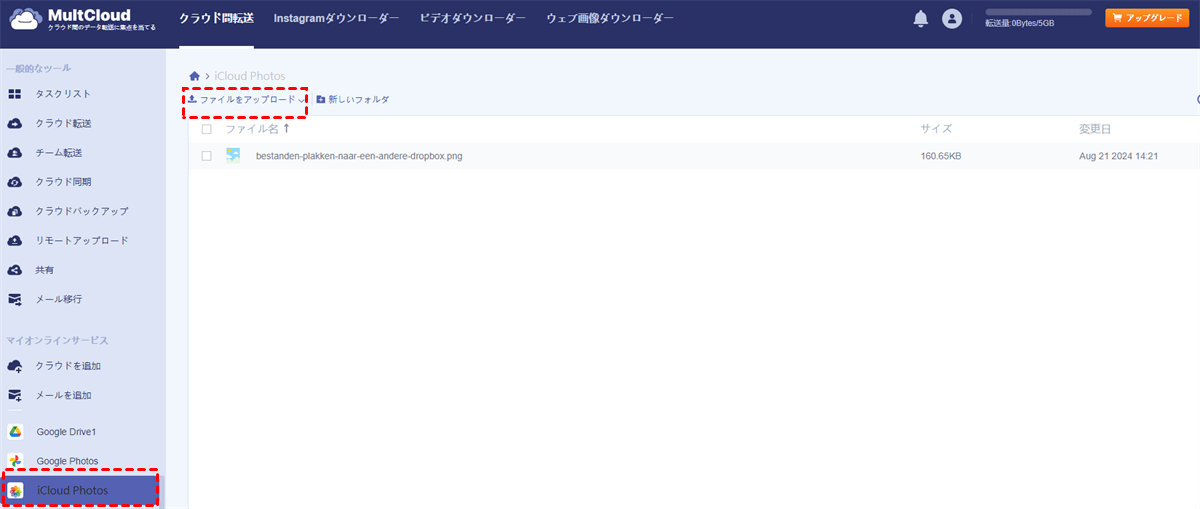Click iCloud Photos breadcrumb text
Image resolution: width=1200 pixels, height=509 pixels.
pyautogui.click(x=248, y=76)
